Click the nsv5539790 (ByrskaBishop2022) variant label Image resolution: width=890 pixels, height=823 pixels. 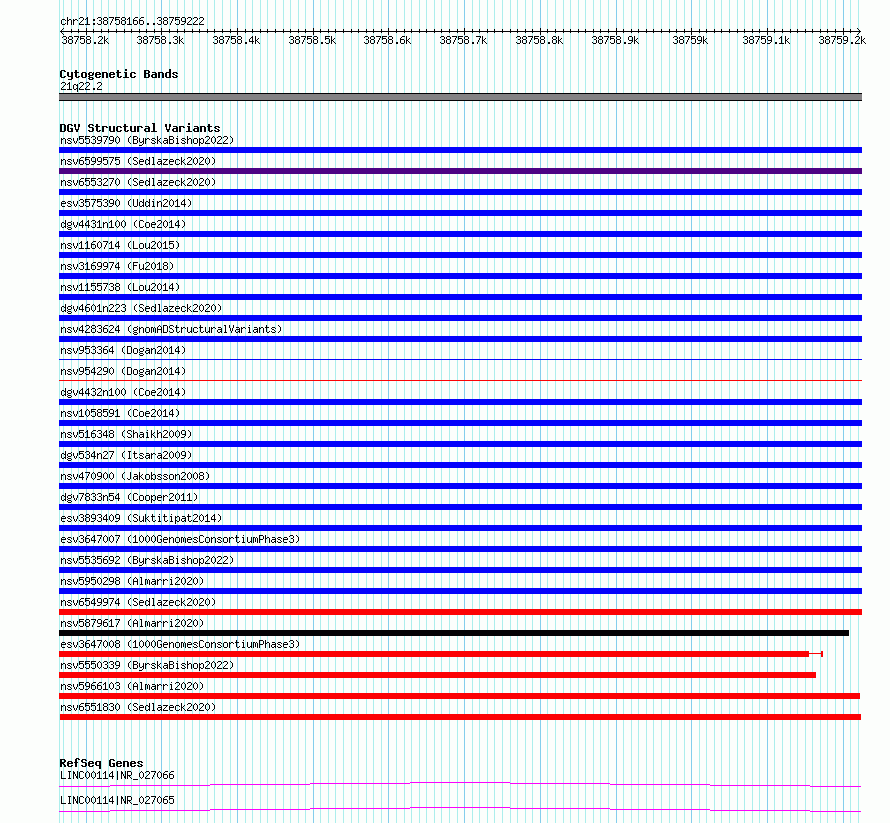(x=147, y=140)
